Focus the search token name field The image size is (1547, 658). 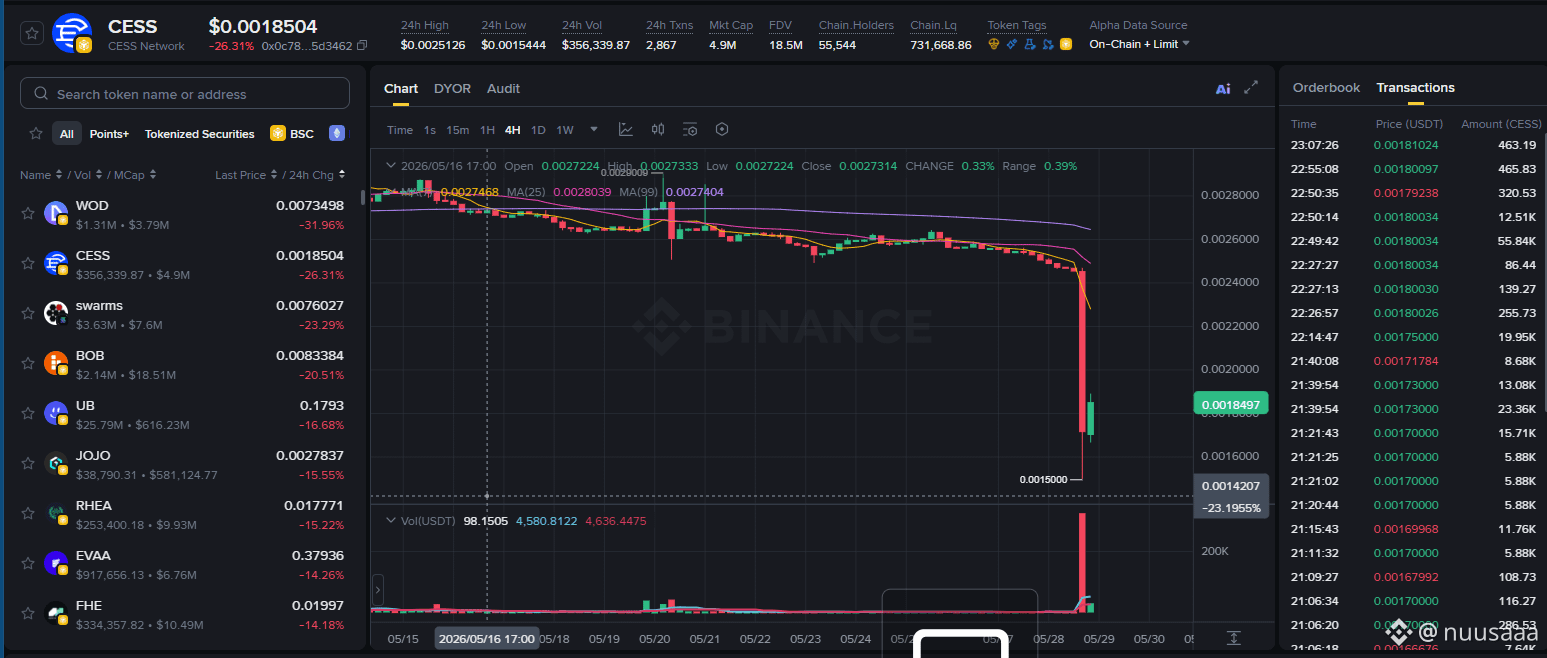pos(185,93)
